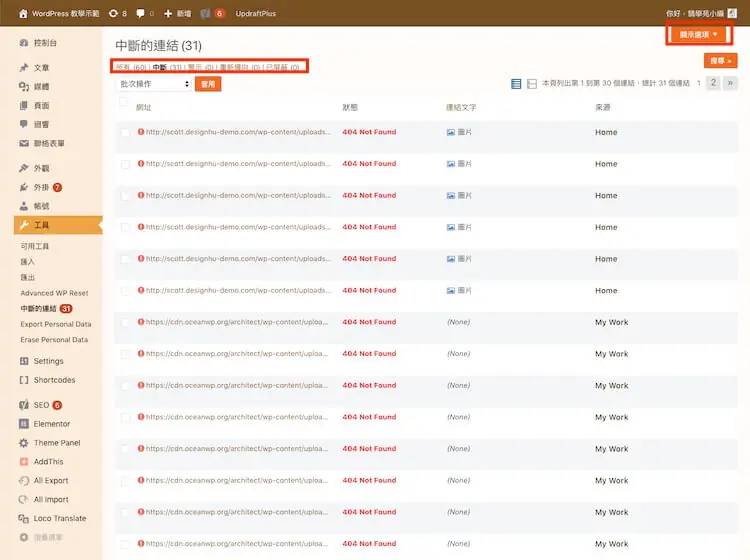Open 中斷的連結 submenu item with 31 badge
Image resolution: width=750 pixels, height=560 pixels.
click(x=46, y=308)
